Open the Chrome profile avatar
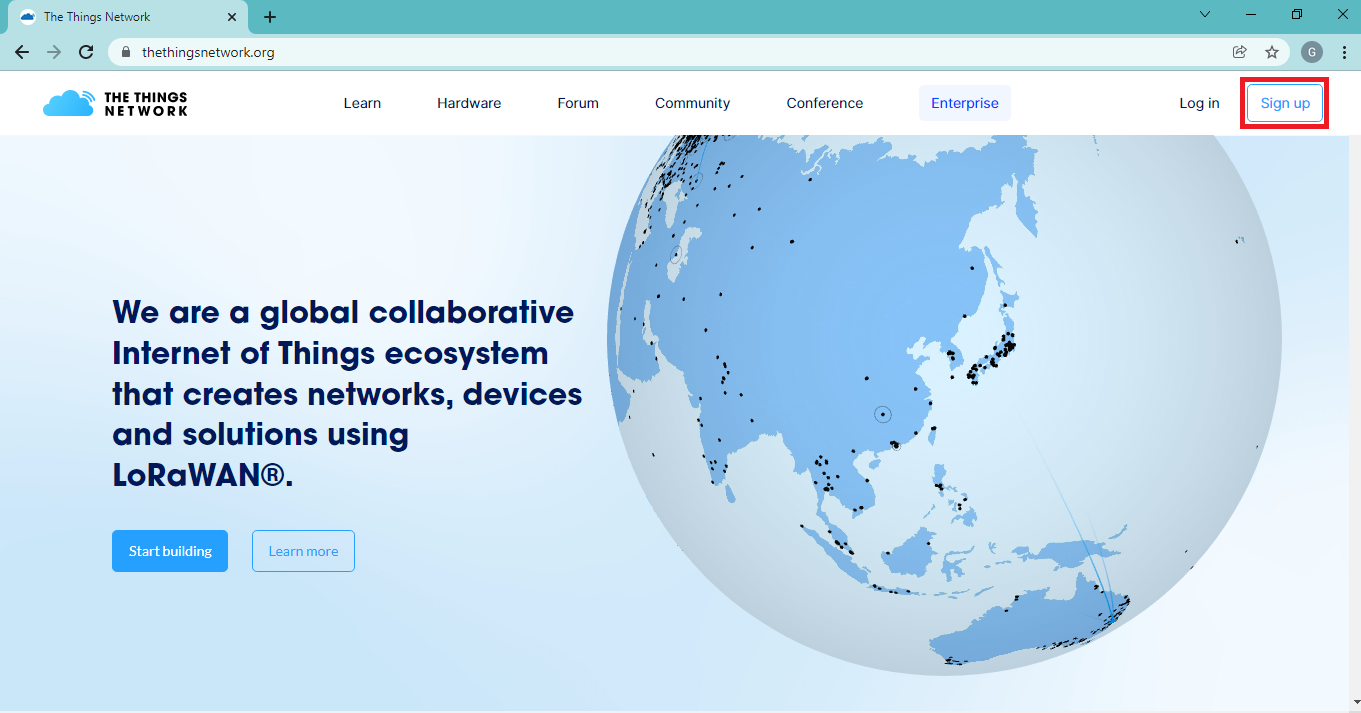This screenshot has height=713, width=1361. tap(1311, 52)
